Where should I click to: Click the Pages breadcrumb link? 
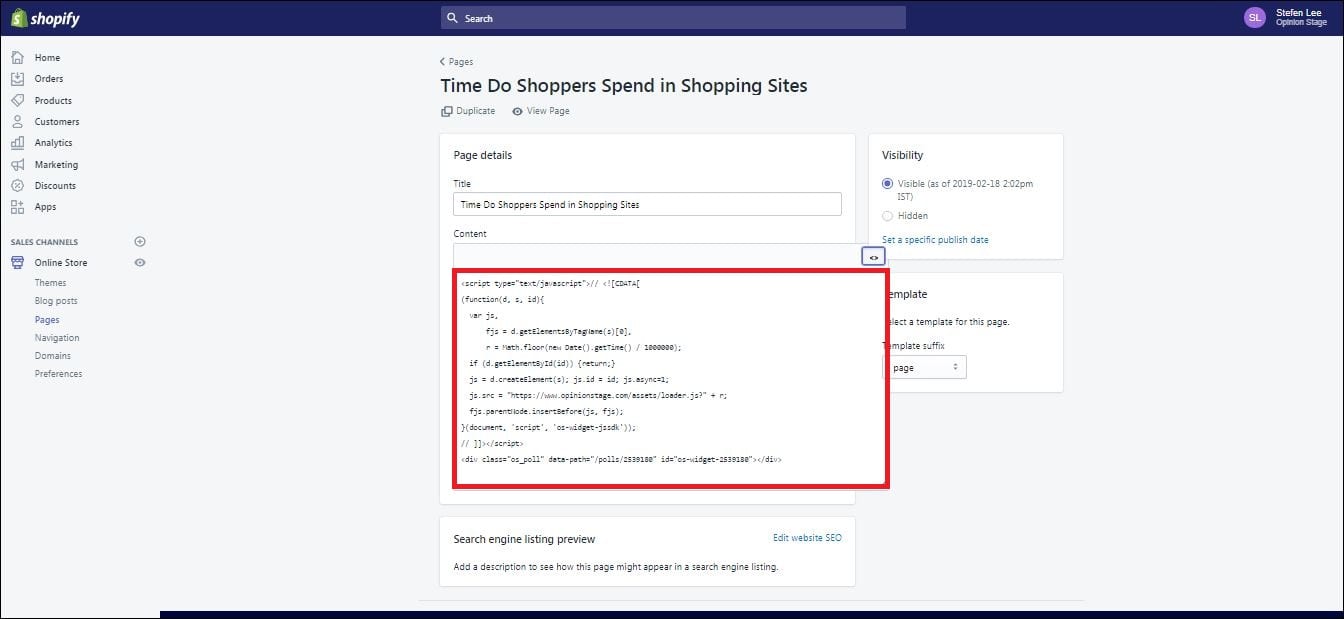point(461,62)
